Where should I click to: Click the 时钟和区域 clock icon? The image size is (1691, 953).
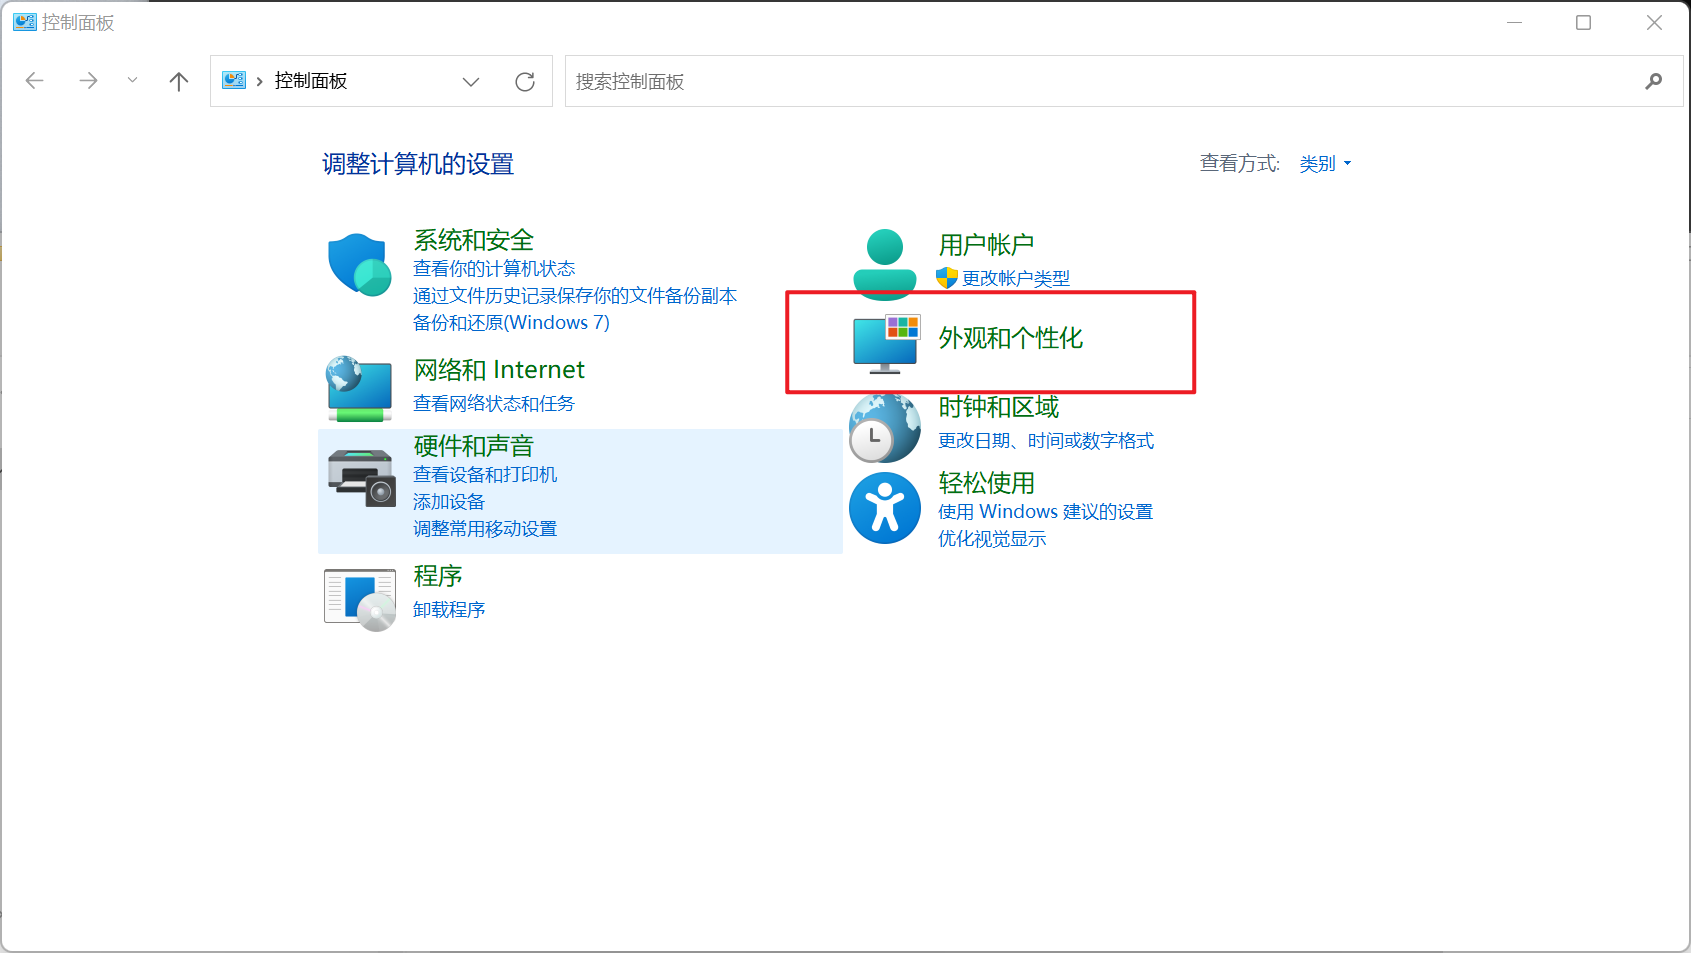pos(884,427)
